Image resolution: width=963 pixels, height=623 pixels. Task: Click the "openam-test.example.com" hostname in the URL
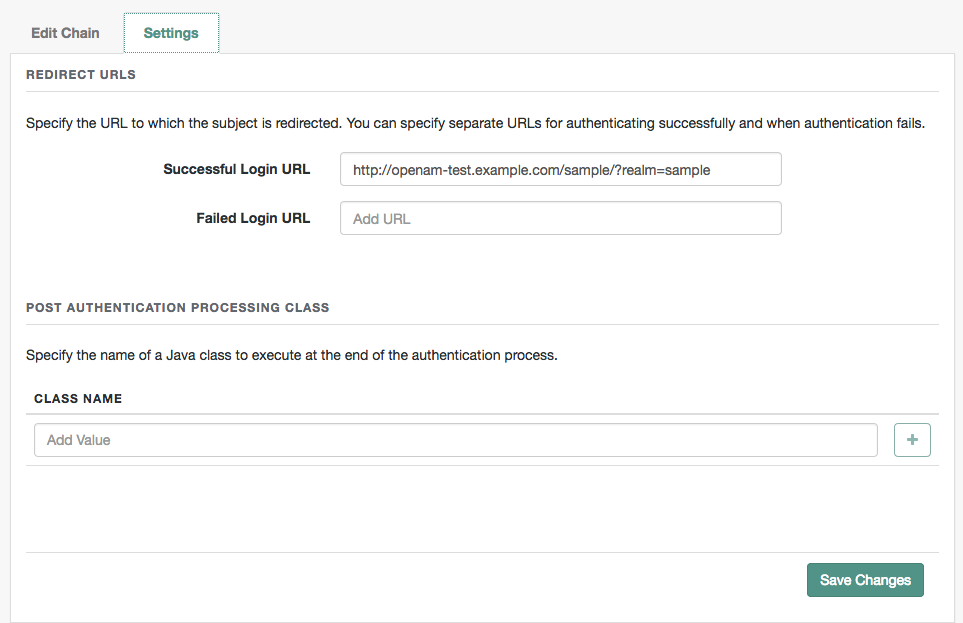[466, 170]
